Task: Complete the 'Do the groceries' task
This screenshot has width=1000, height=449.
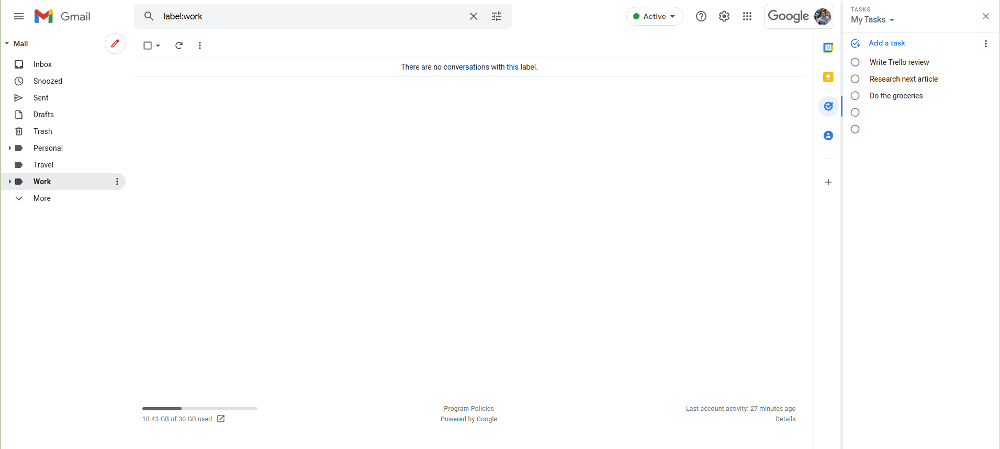Action: coord(855,96)
